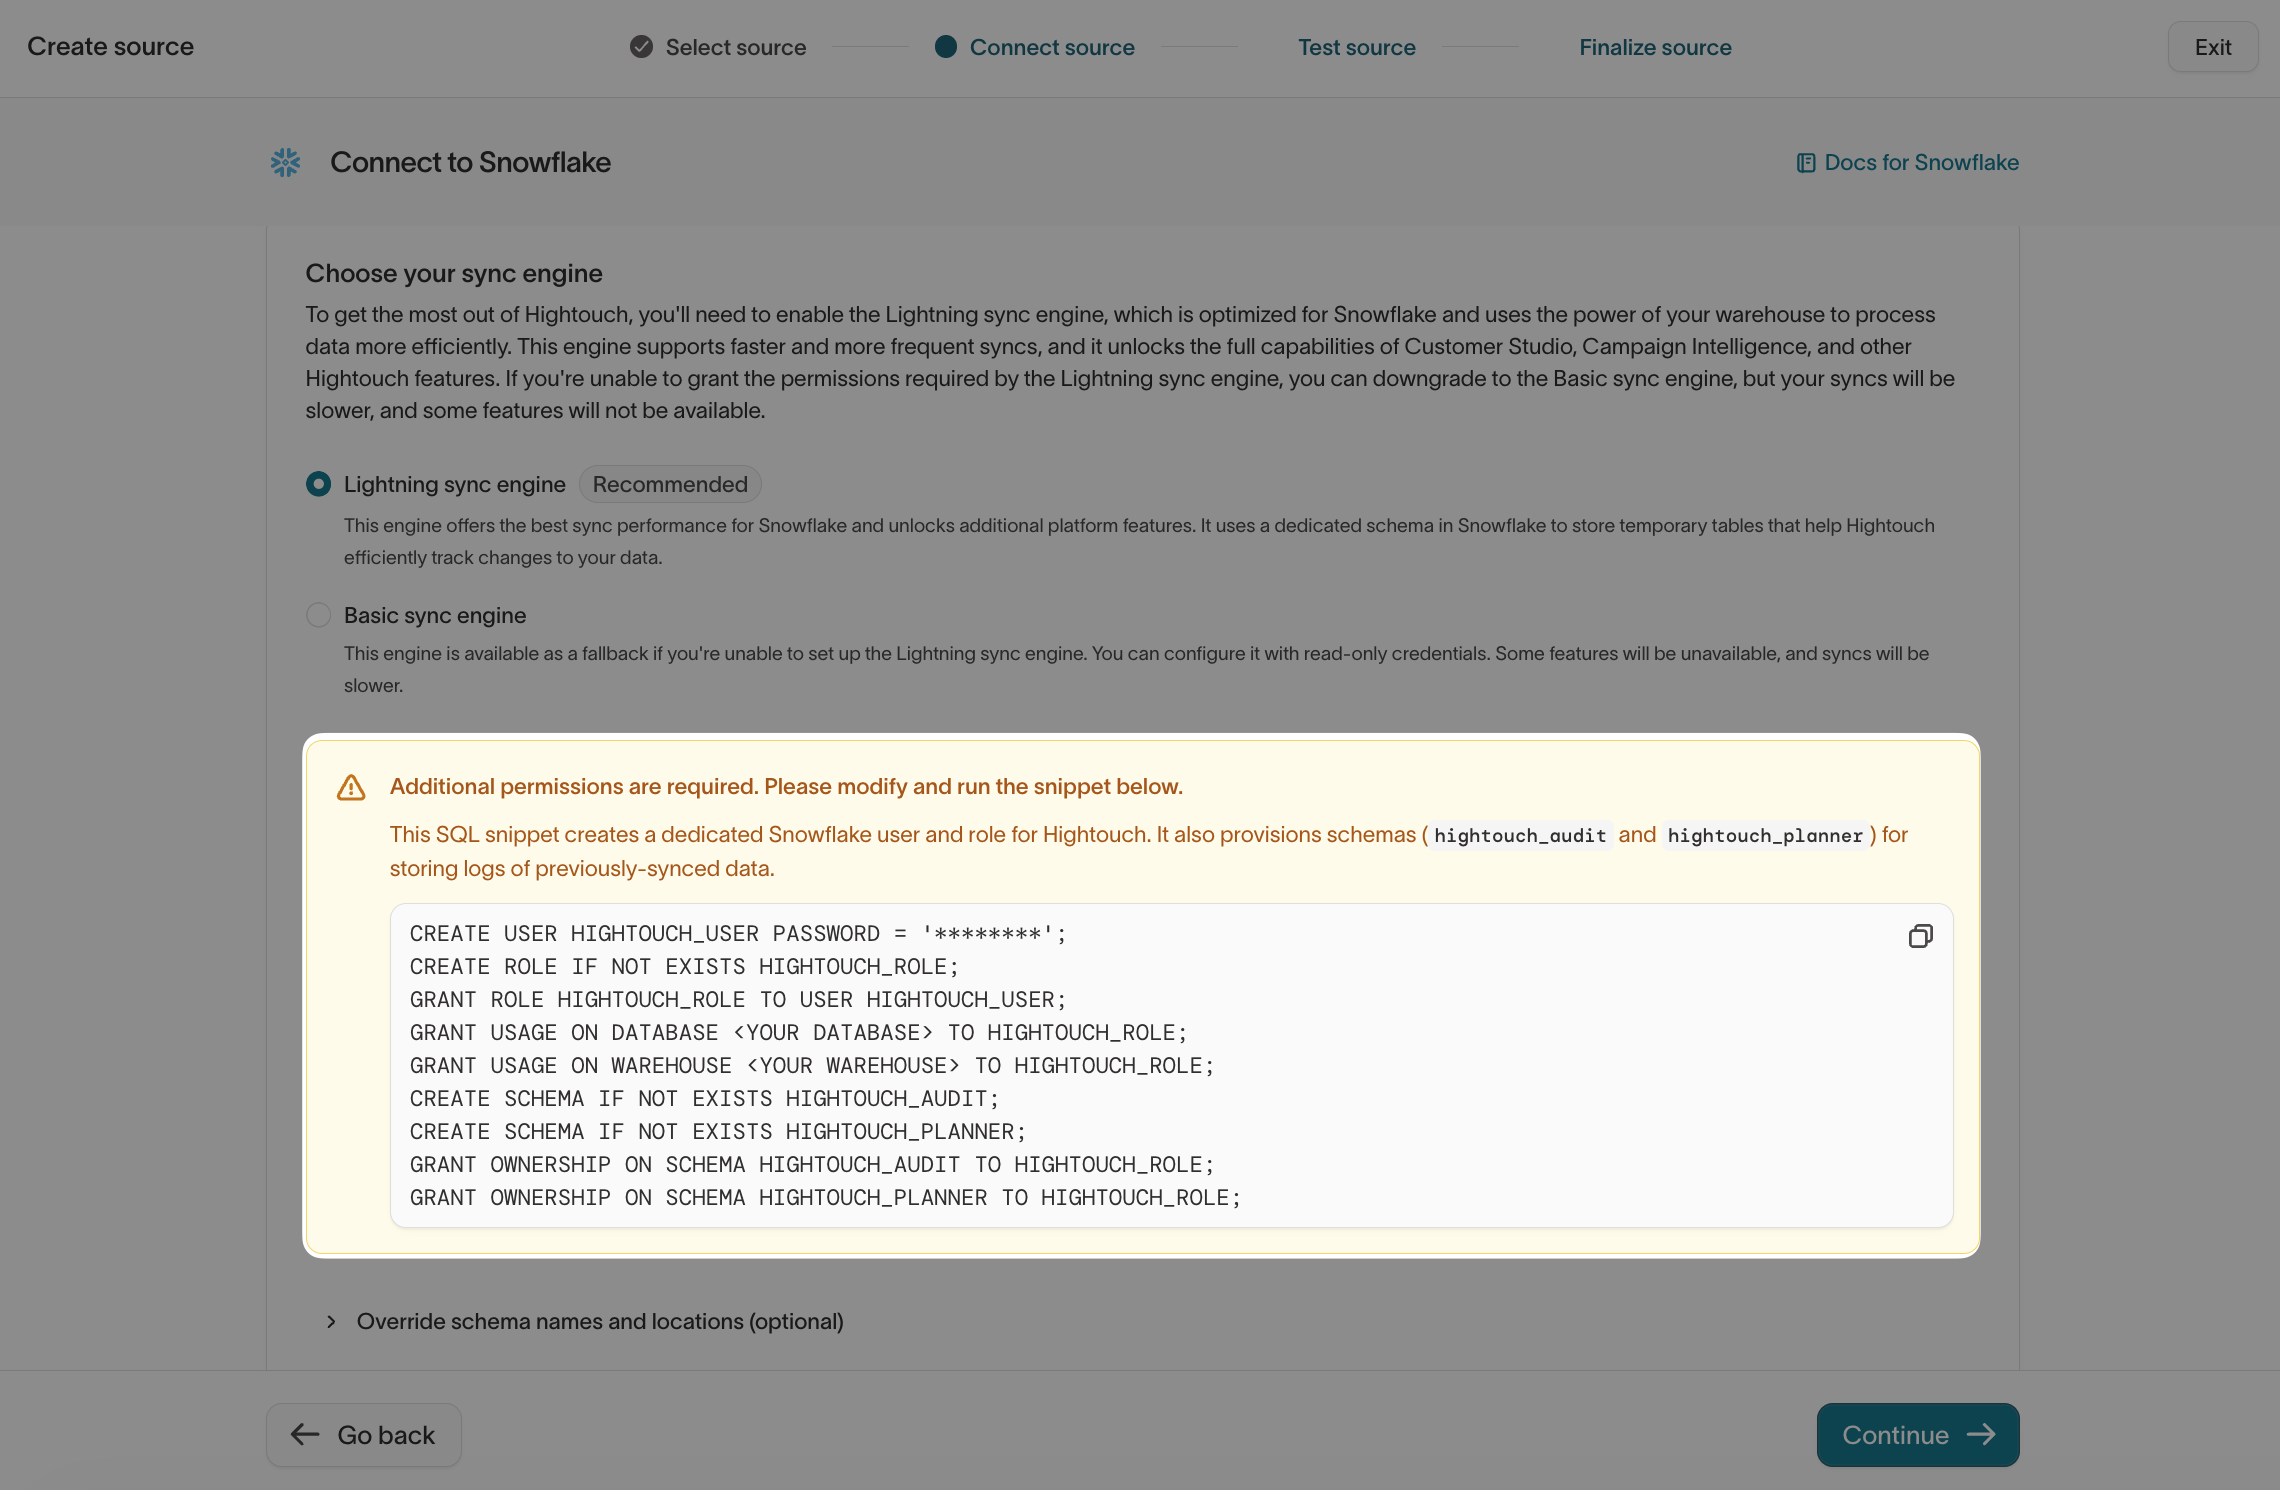Jump to the Test source step
The height and width of the screenshot is (1490, 2280).
1356,47
